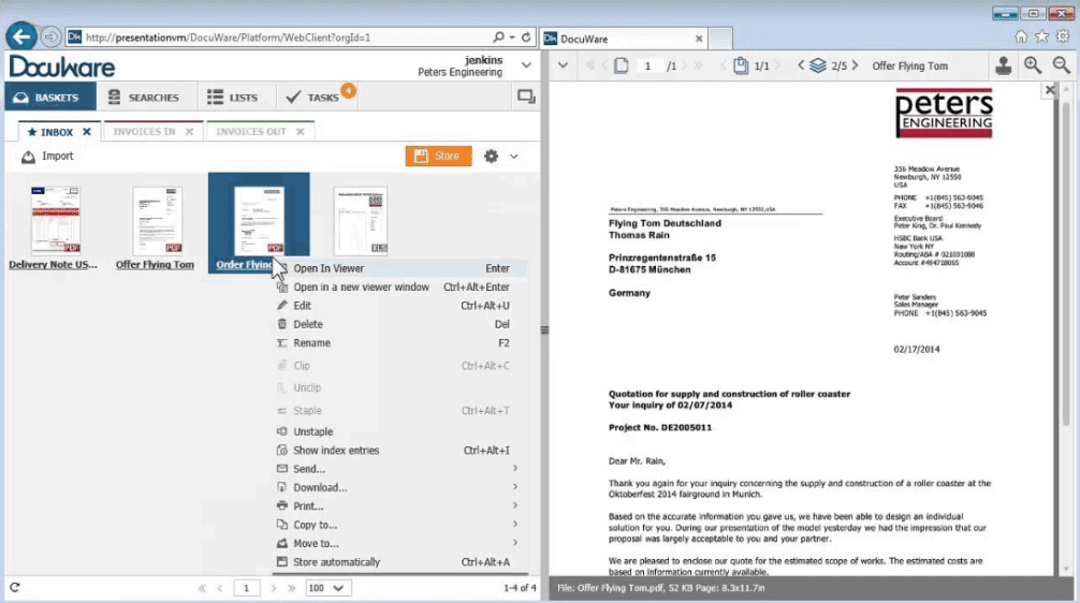Open the viewer toolbar chevron dropdown
The image size is (1080, 603).
(562, 65)
